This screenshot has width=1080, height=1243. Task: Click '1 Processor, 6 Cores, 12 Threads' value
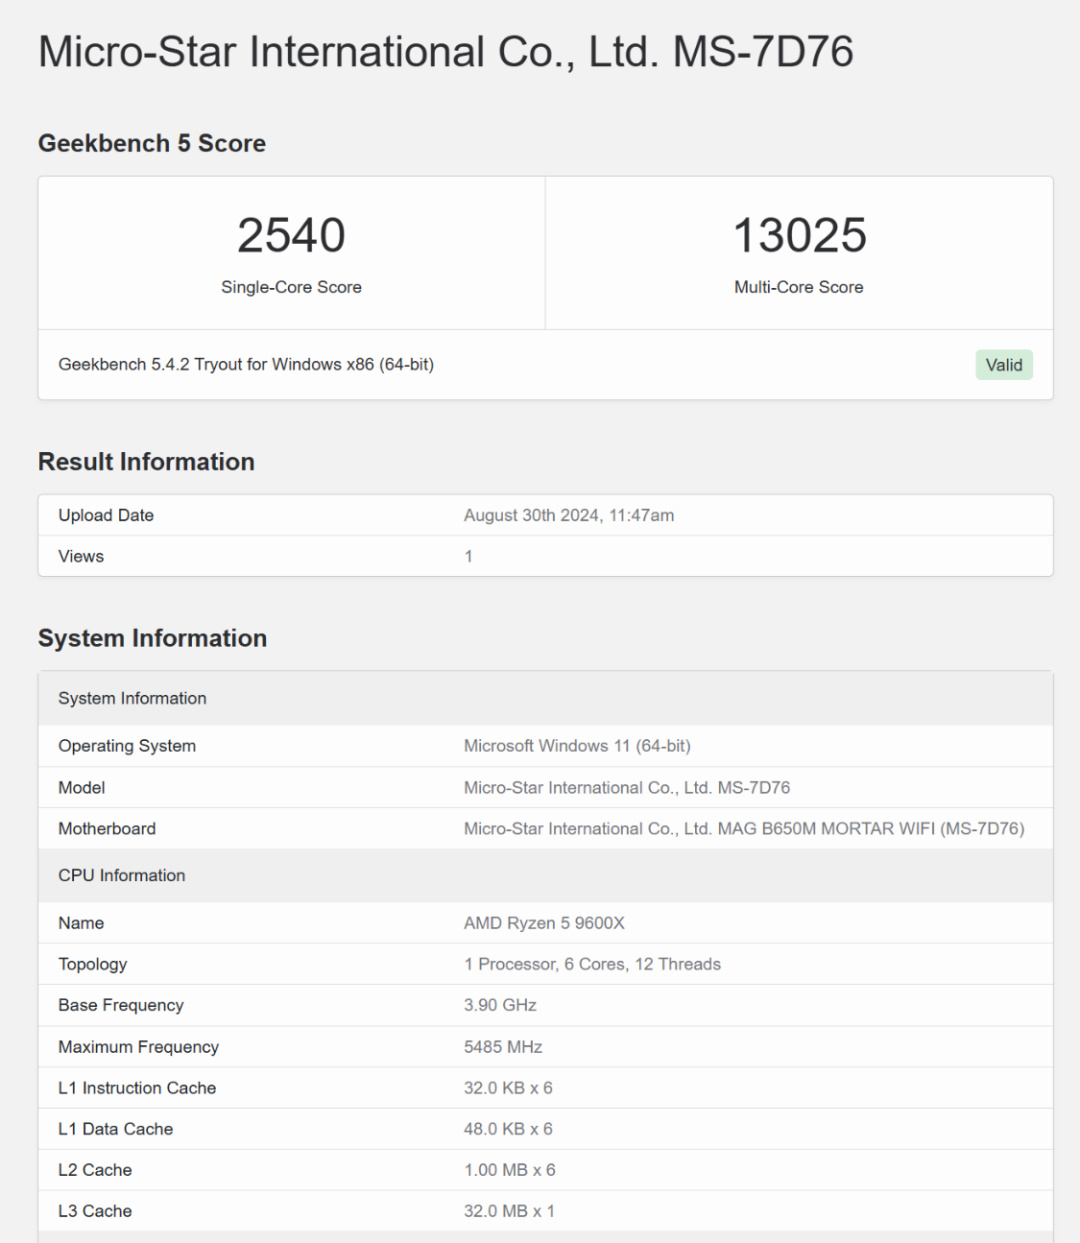coord(592,964)
